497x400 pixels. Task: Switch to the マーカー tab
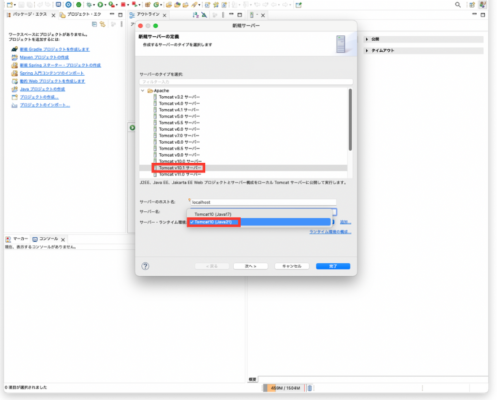(17, 239)
